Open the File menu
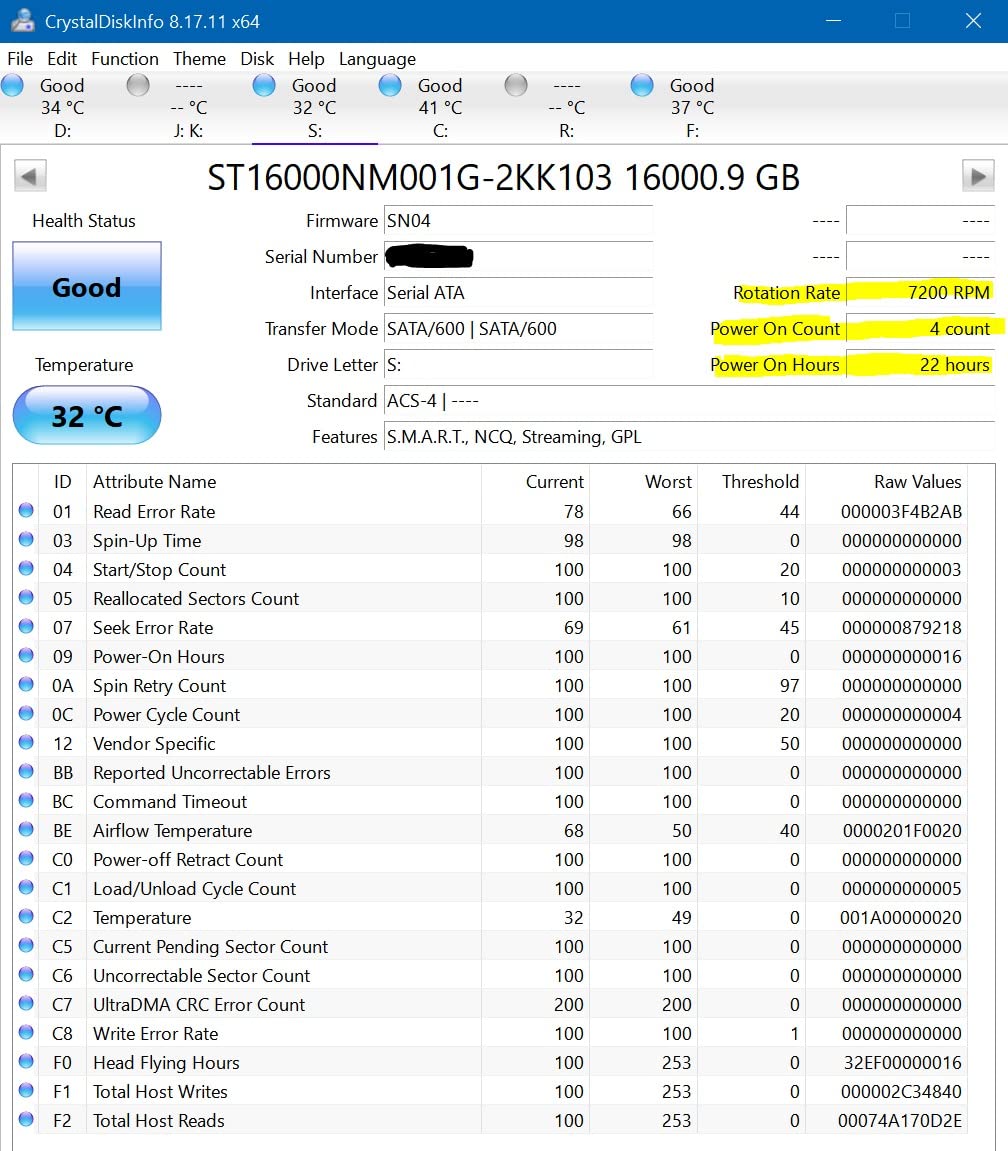Viewport: 1008px width, 1151px height. [x=20, y=59]
